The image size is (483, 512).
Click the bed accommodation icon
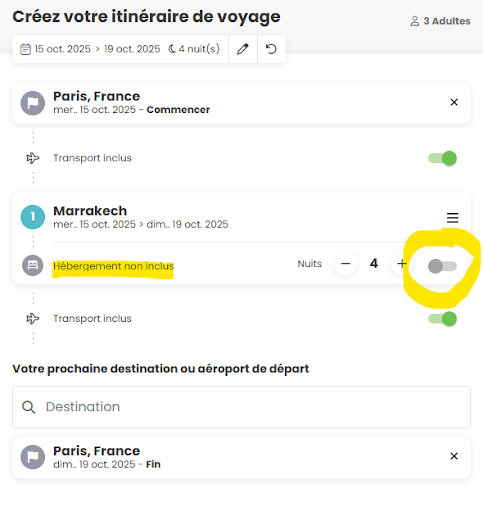tap(33, 265)
